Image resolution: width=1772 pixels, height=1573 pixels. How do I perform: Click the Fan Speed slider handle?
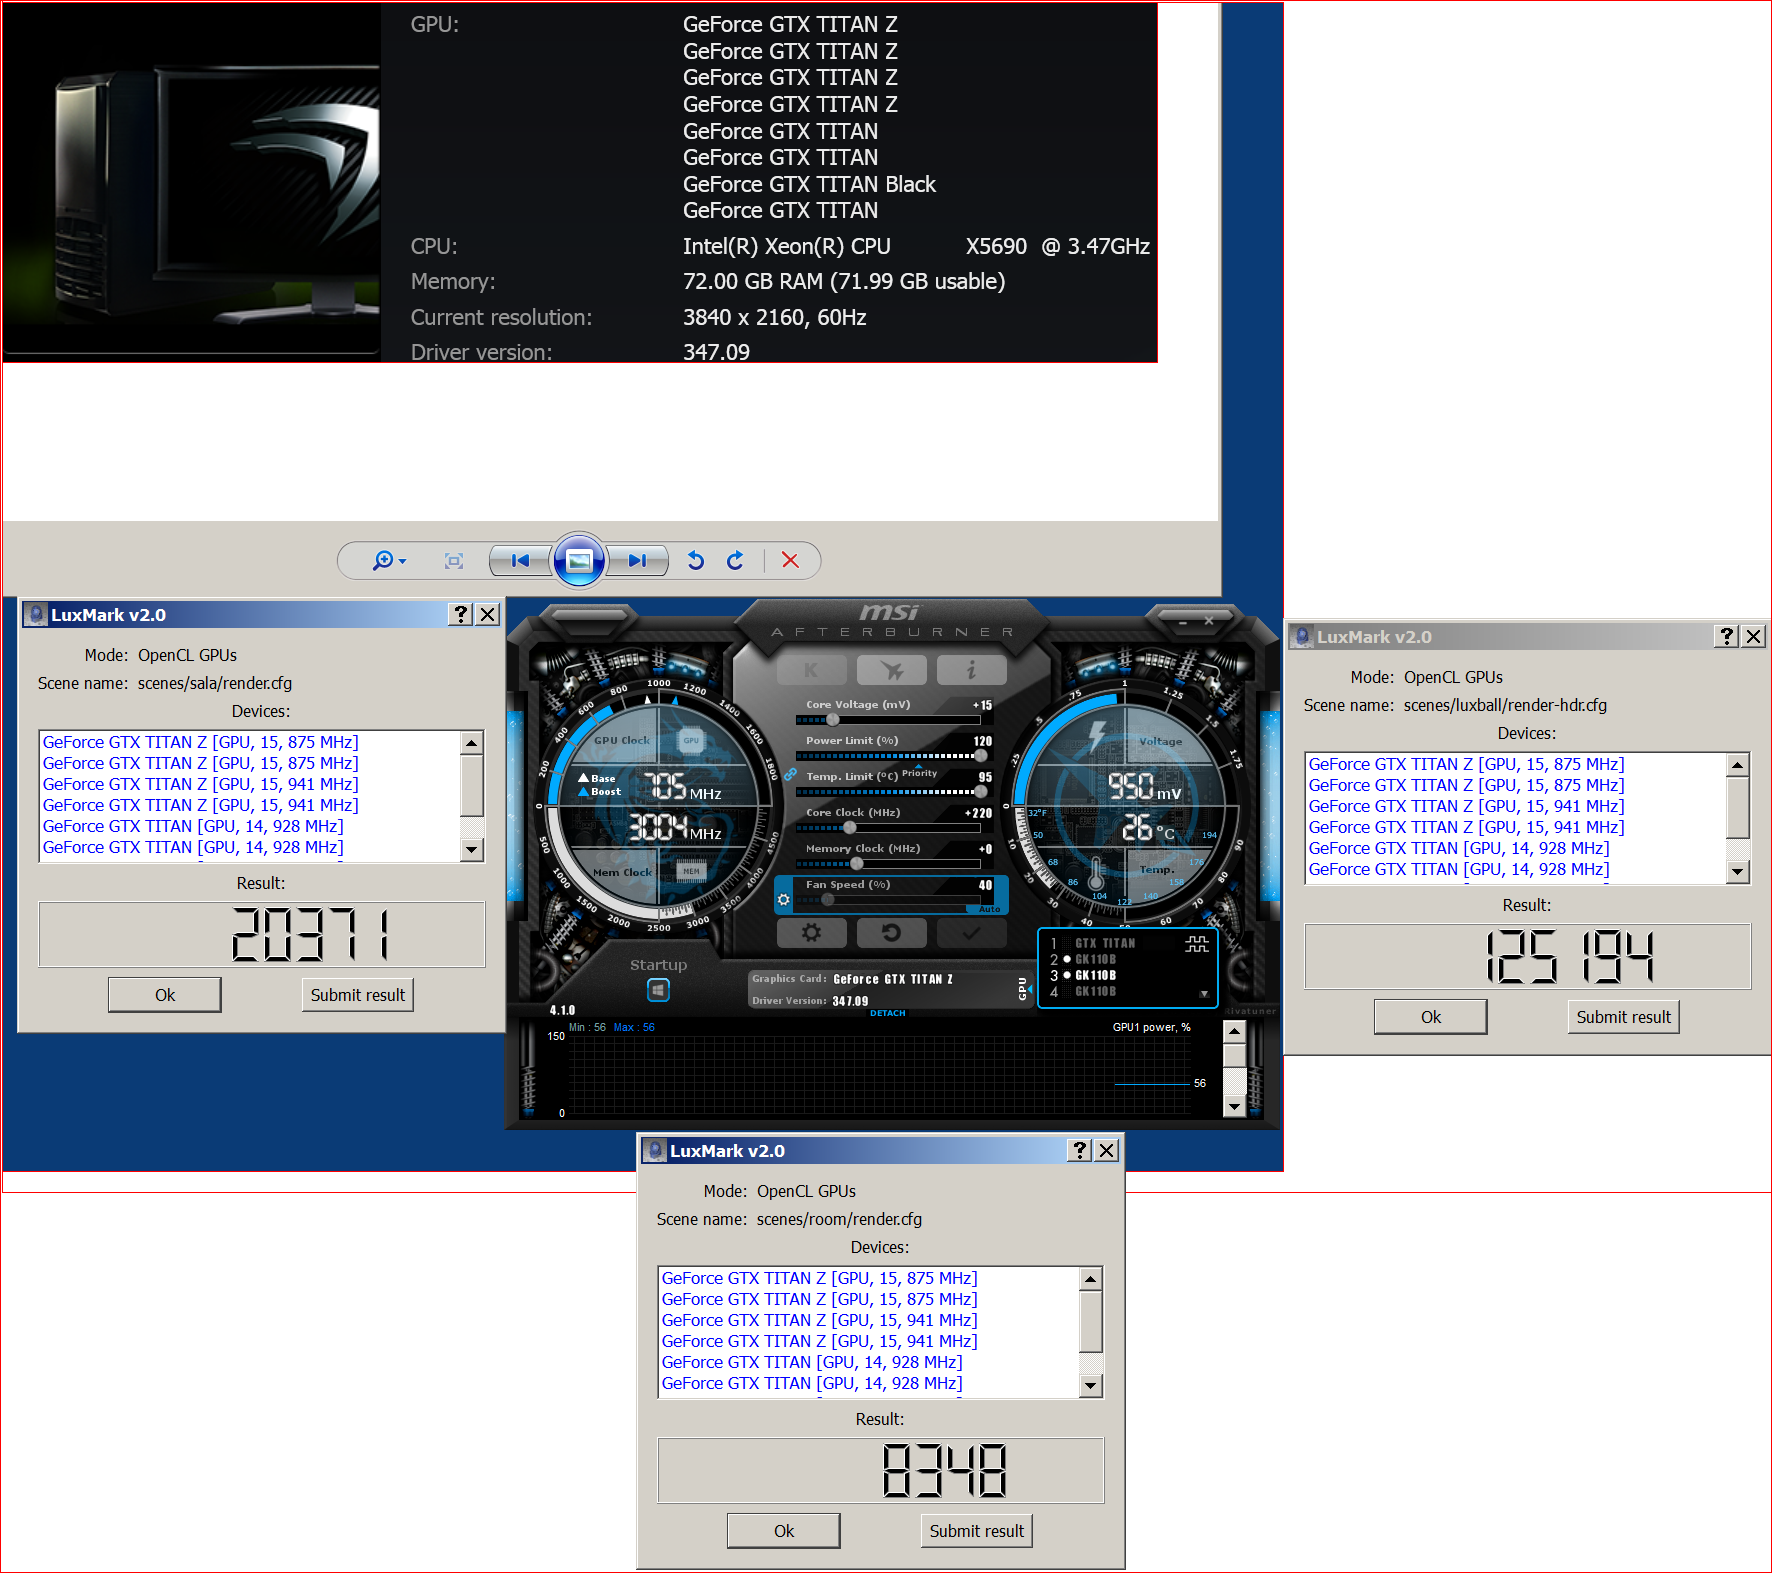coord(827,899)
